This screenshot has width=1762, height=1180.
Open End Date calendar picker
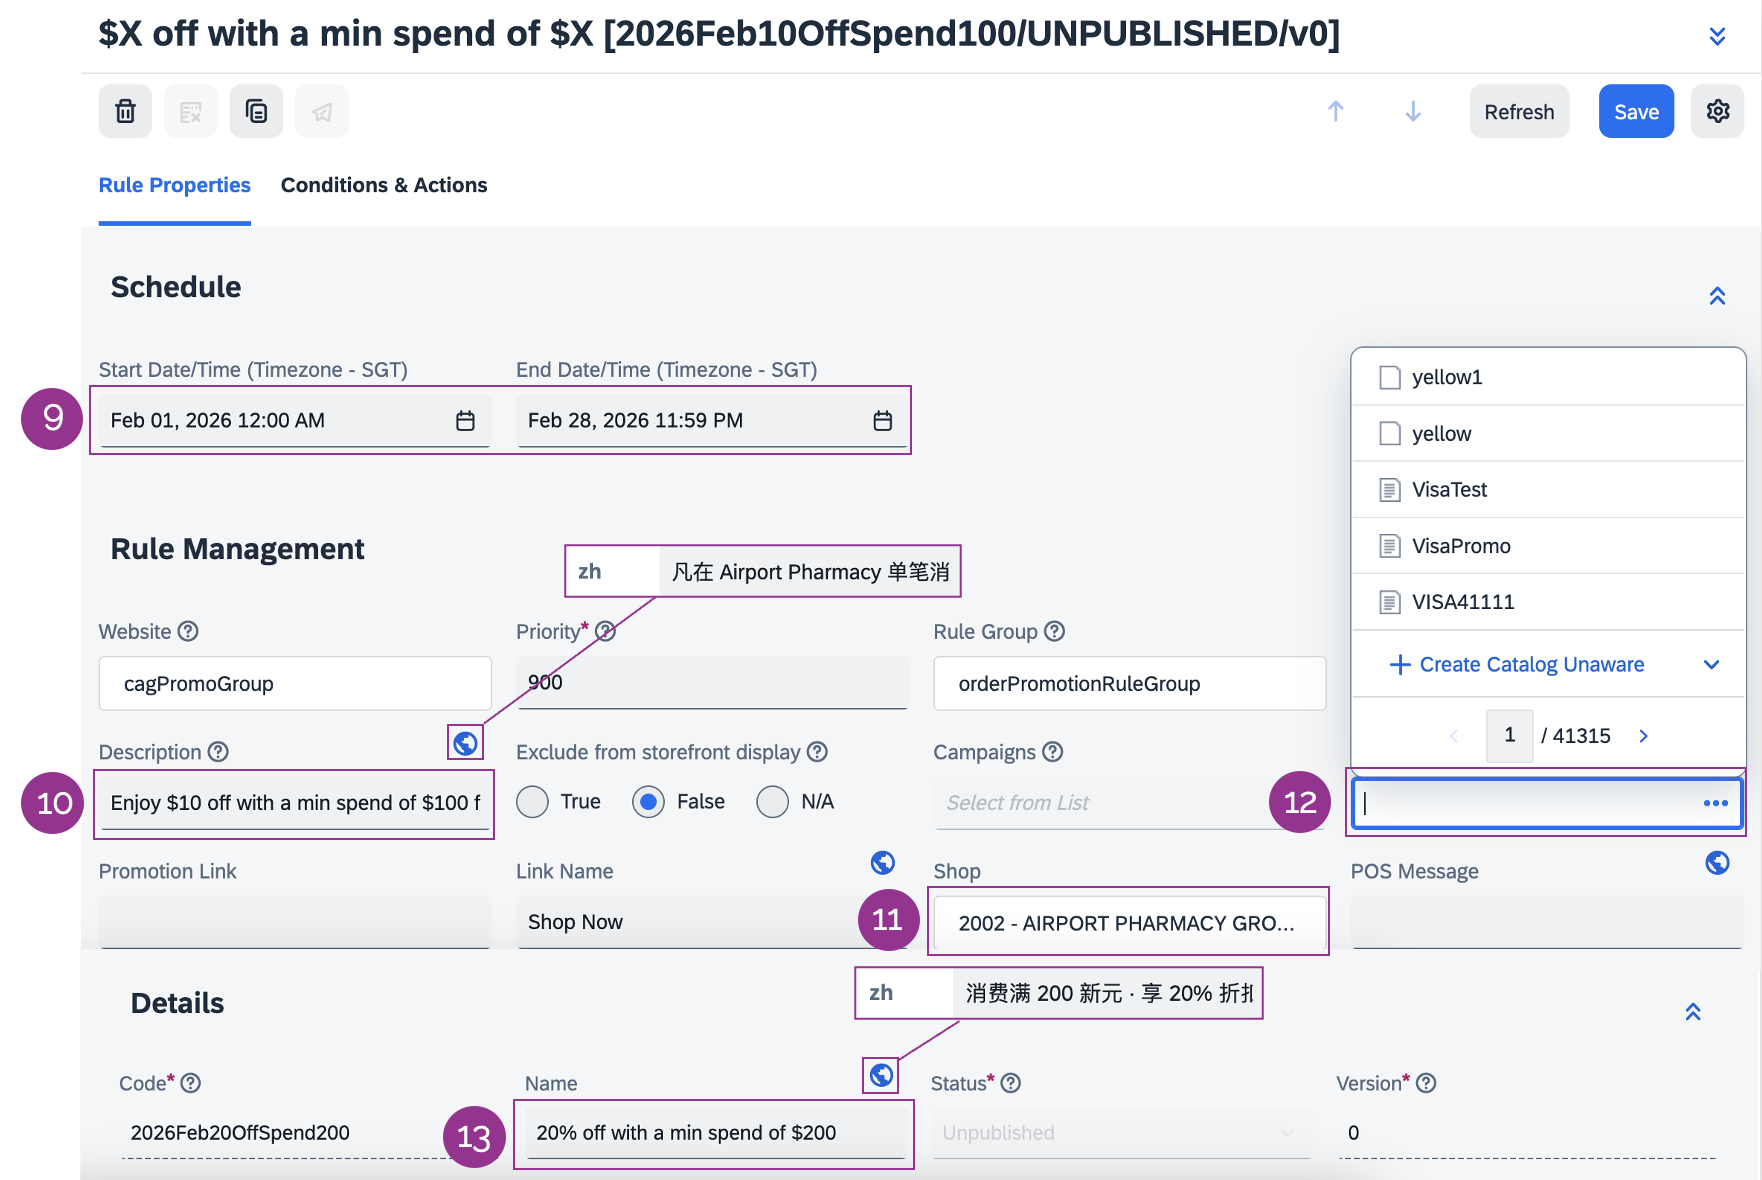pyautogui.click(x=882, y=421)
